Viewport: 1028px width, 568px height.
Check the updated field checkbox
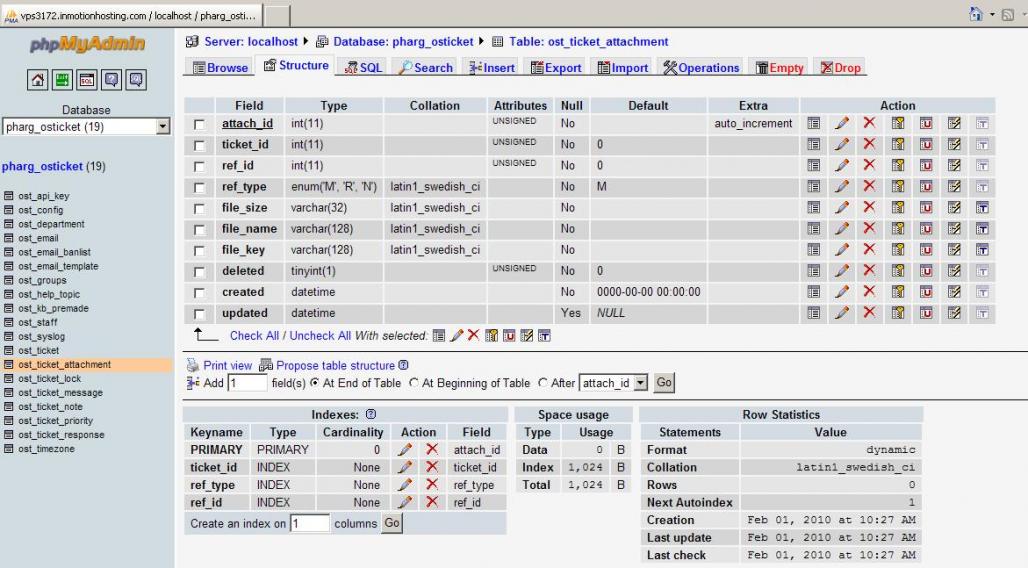click(x=199, y=314)
